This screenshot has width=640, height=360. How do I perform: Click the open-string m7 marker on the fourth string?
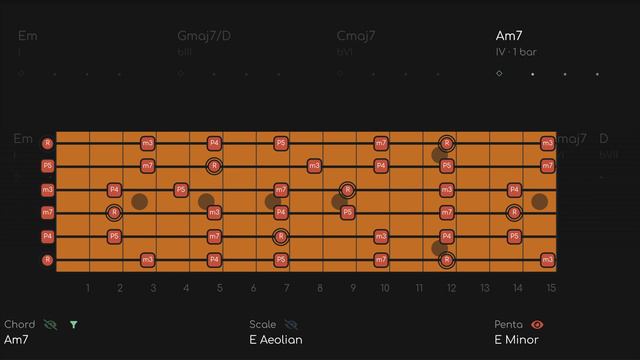47,213
